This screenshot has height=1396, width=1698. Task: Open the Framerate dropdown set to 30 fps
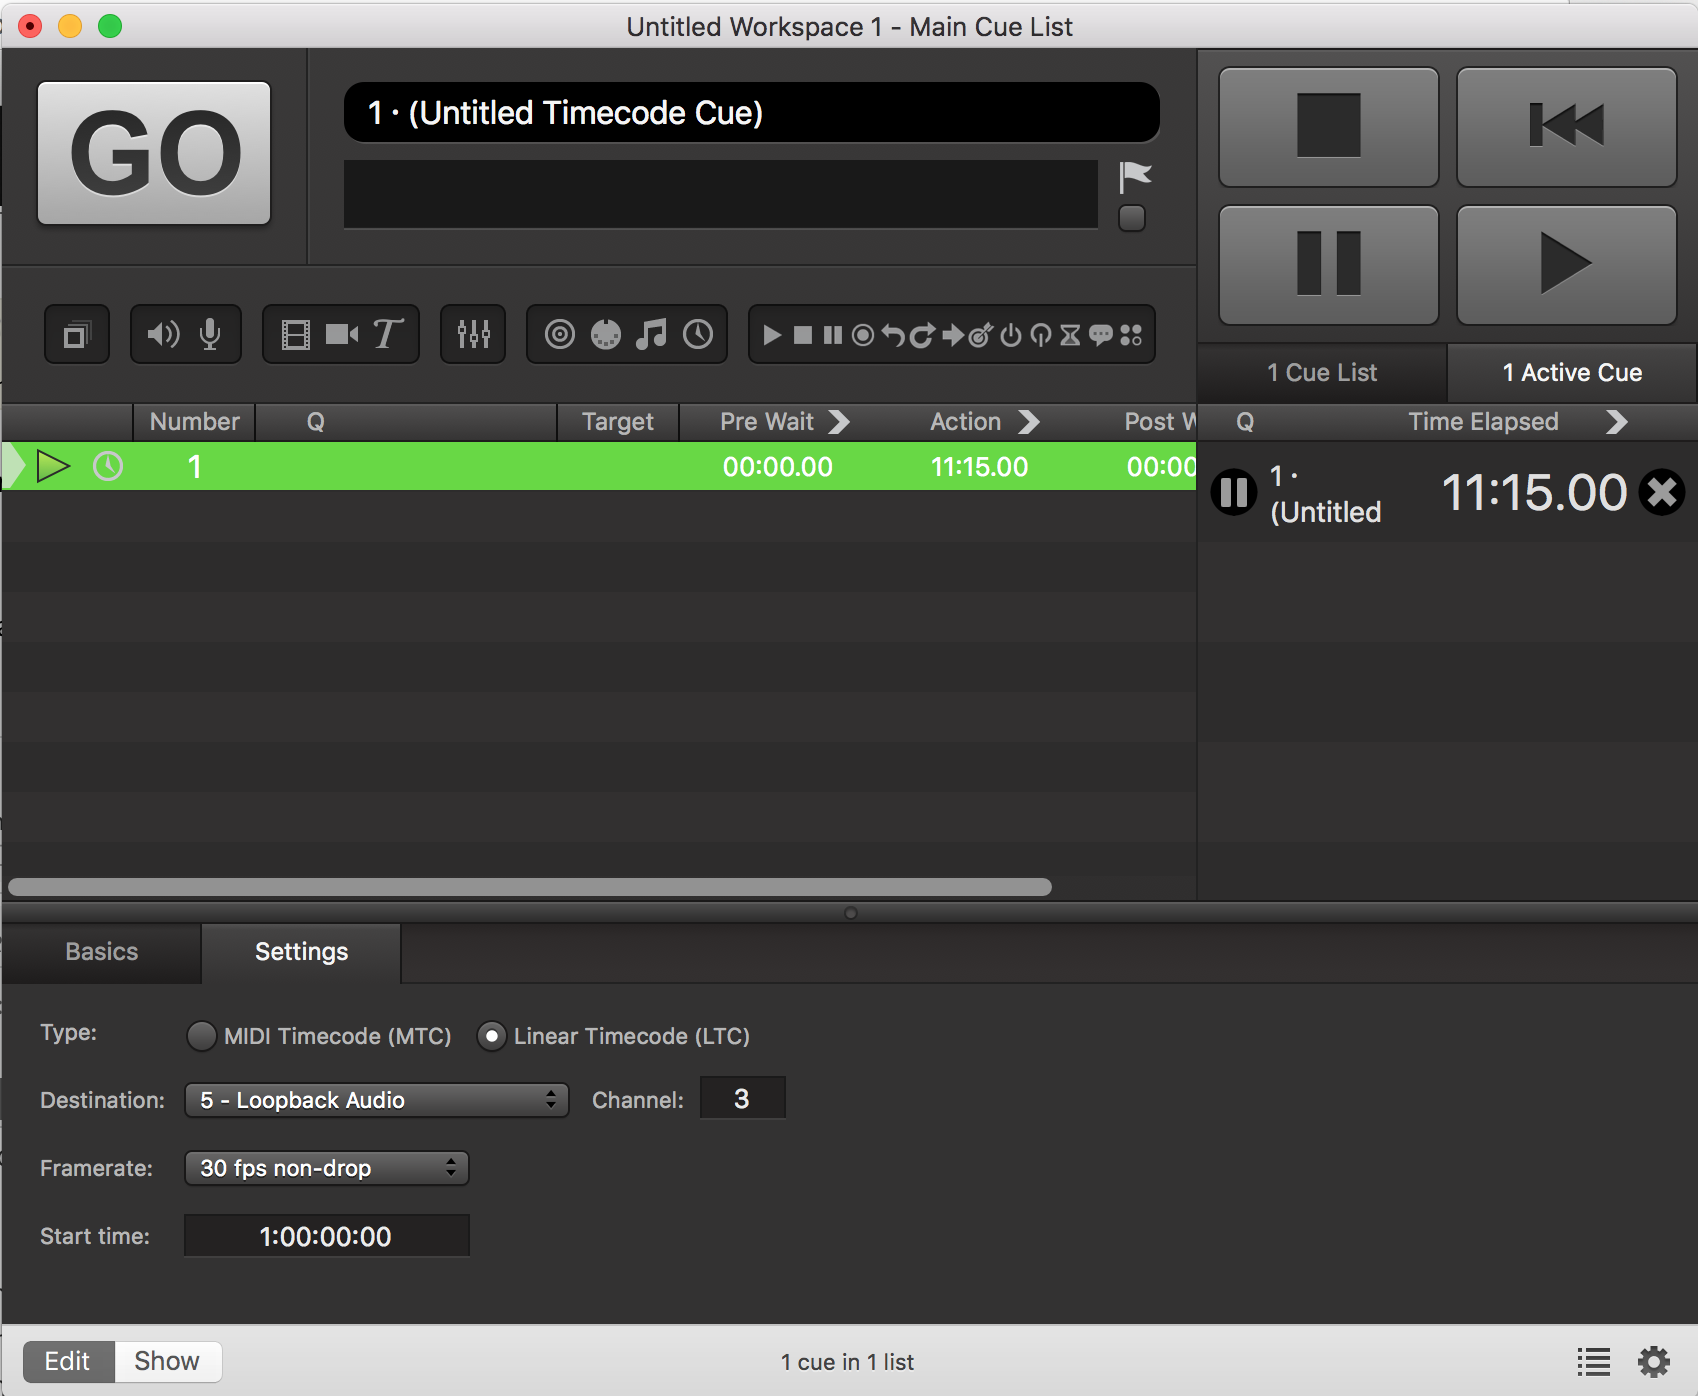tap(327, 1168)
